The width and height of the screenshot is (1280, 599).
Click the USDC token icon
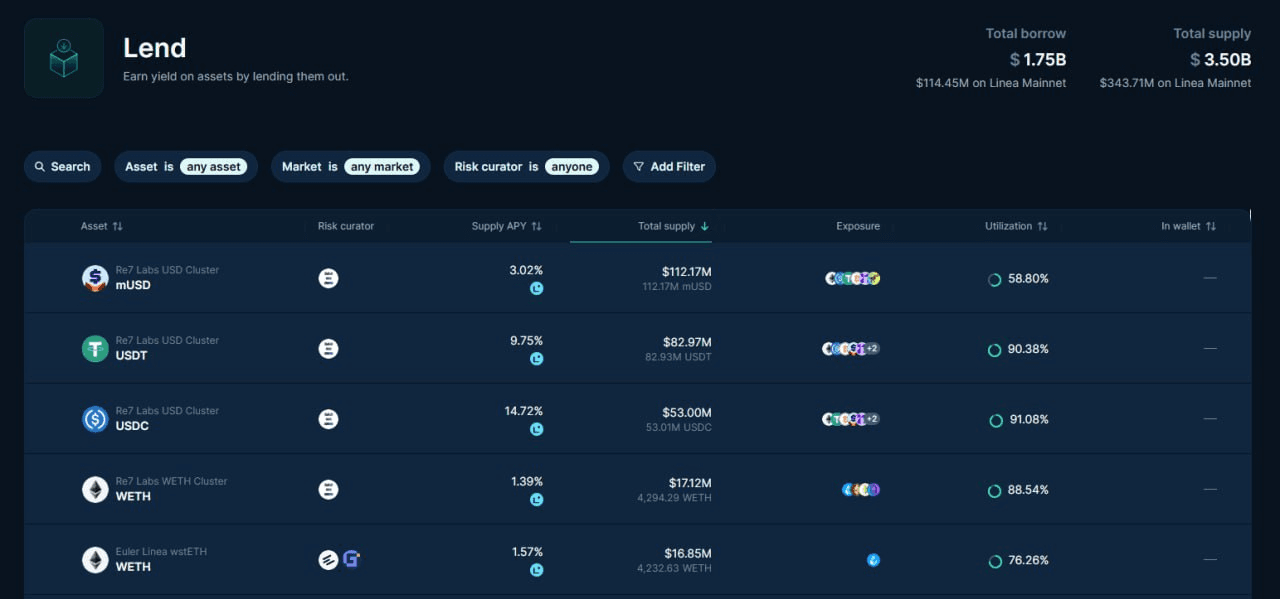95,419
